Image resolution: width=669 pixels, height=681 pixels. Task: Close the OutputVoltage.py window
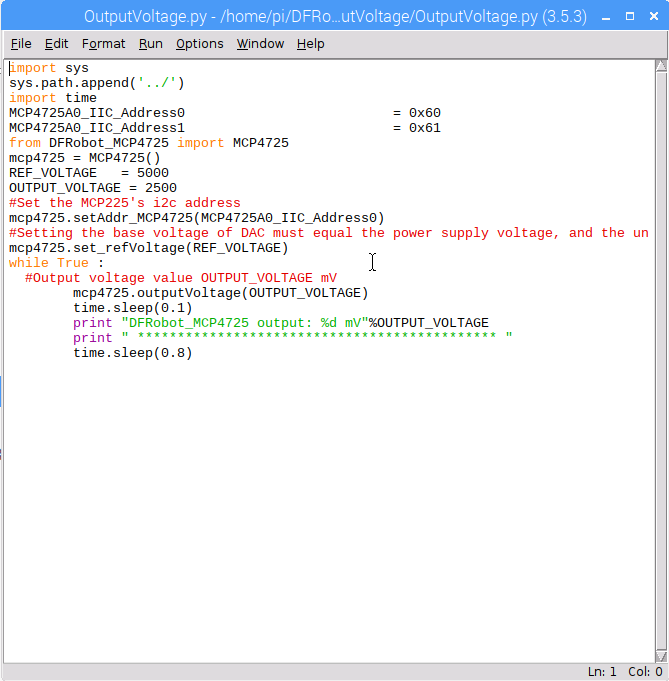point(654,17)
